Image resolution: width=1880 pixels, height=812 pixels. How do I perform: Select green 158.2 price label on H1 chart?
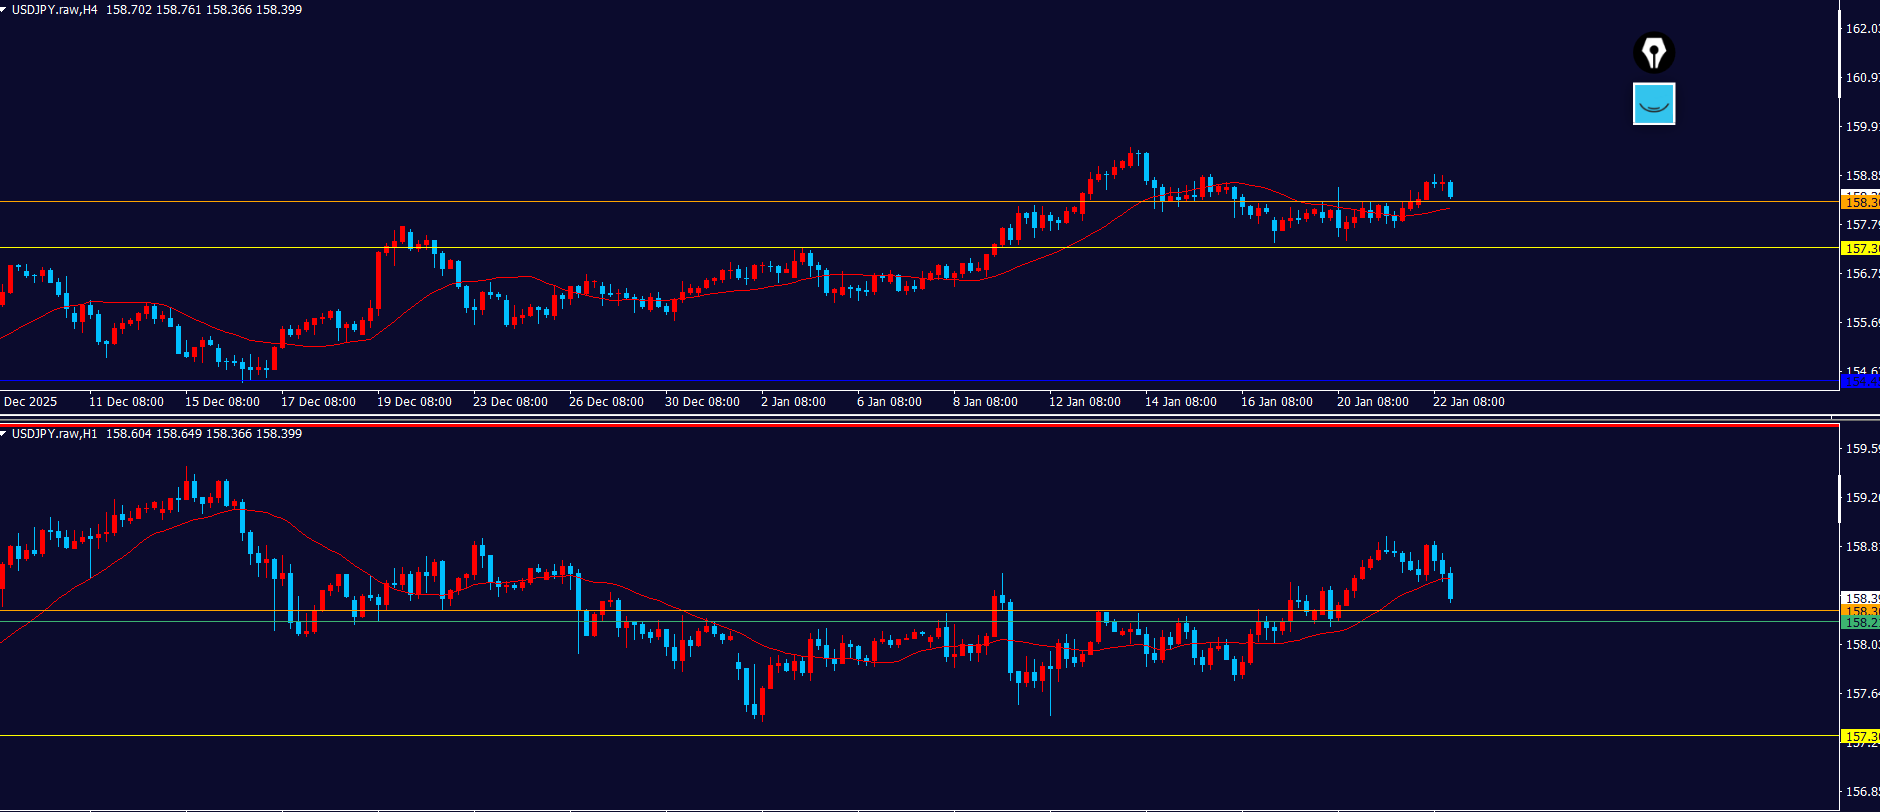coord(1860,623)
